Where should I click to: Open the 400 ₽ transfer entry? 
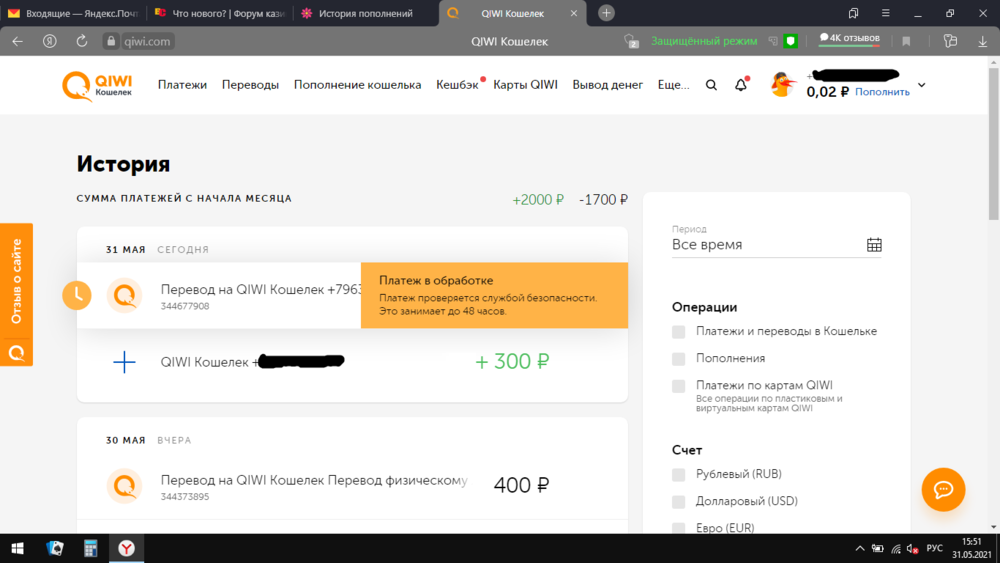[352, 486]
